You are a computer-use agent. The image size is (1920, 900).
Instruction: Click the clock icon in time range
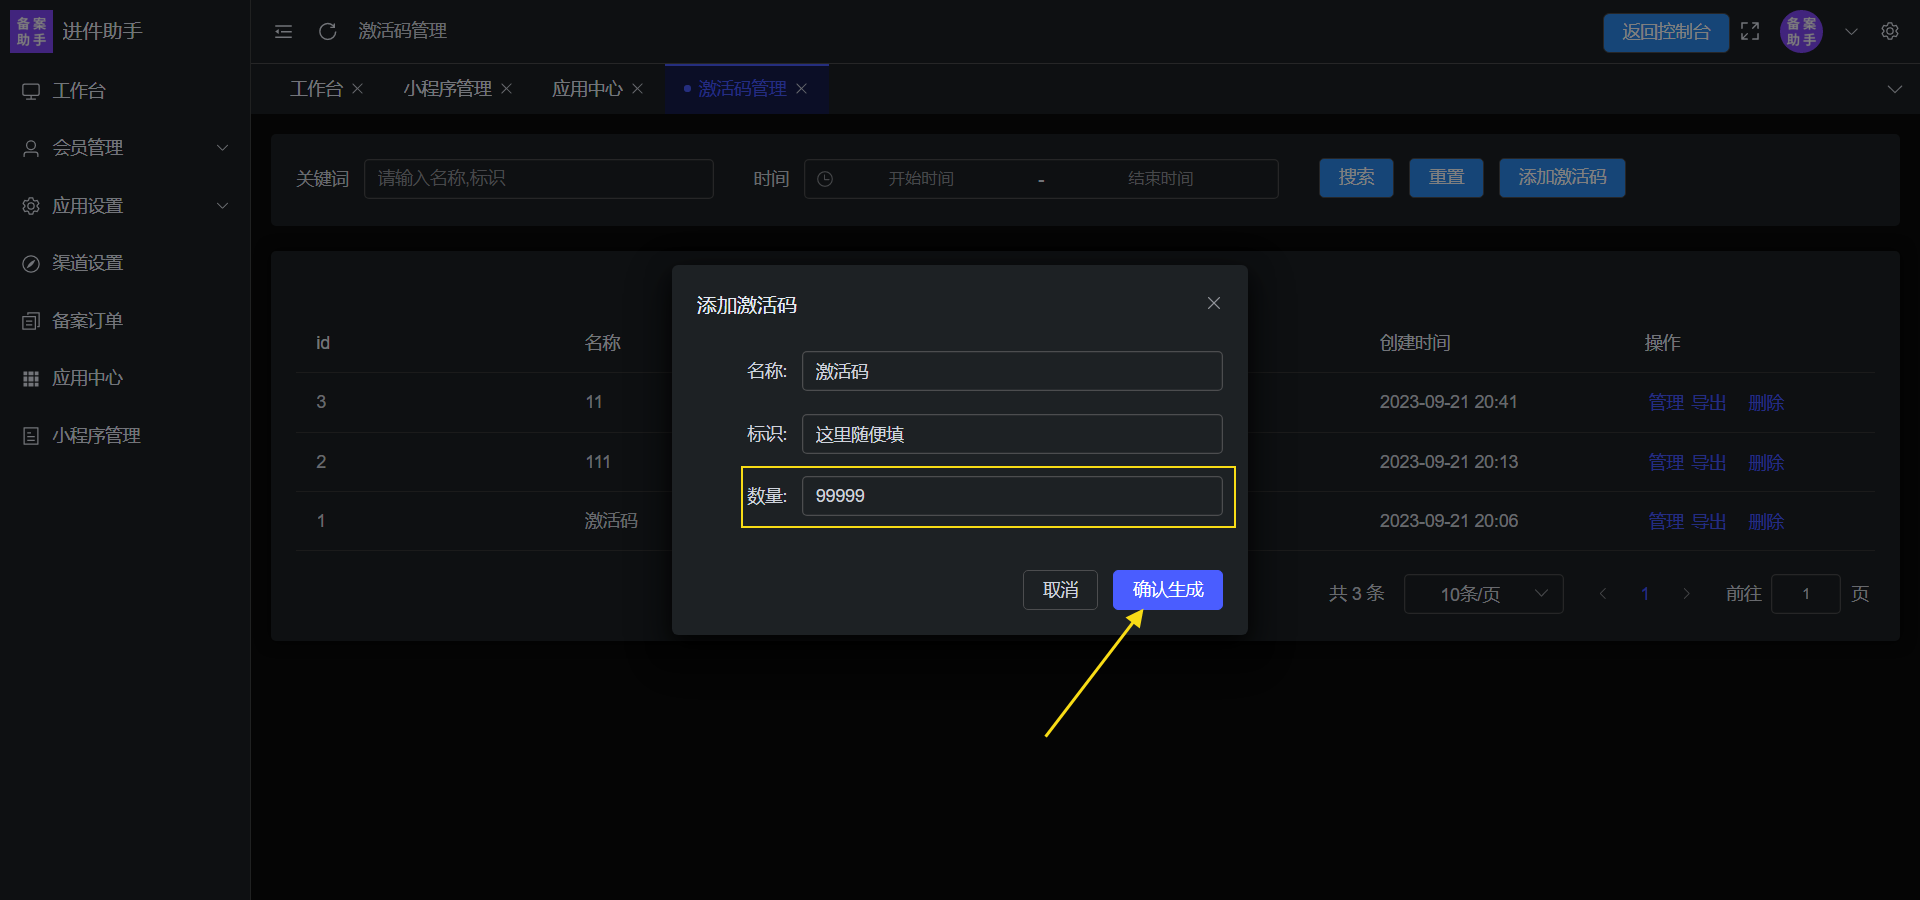[825, 179]
